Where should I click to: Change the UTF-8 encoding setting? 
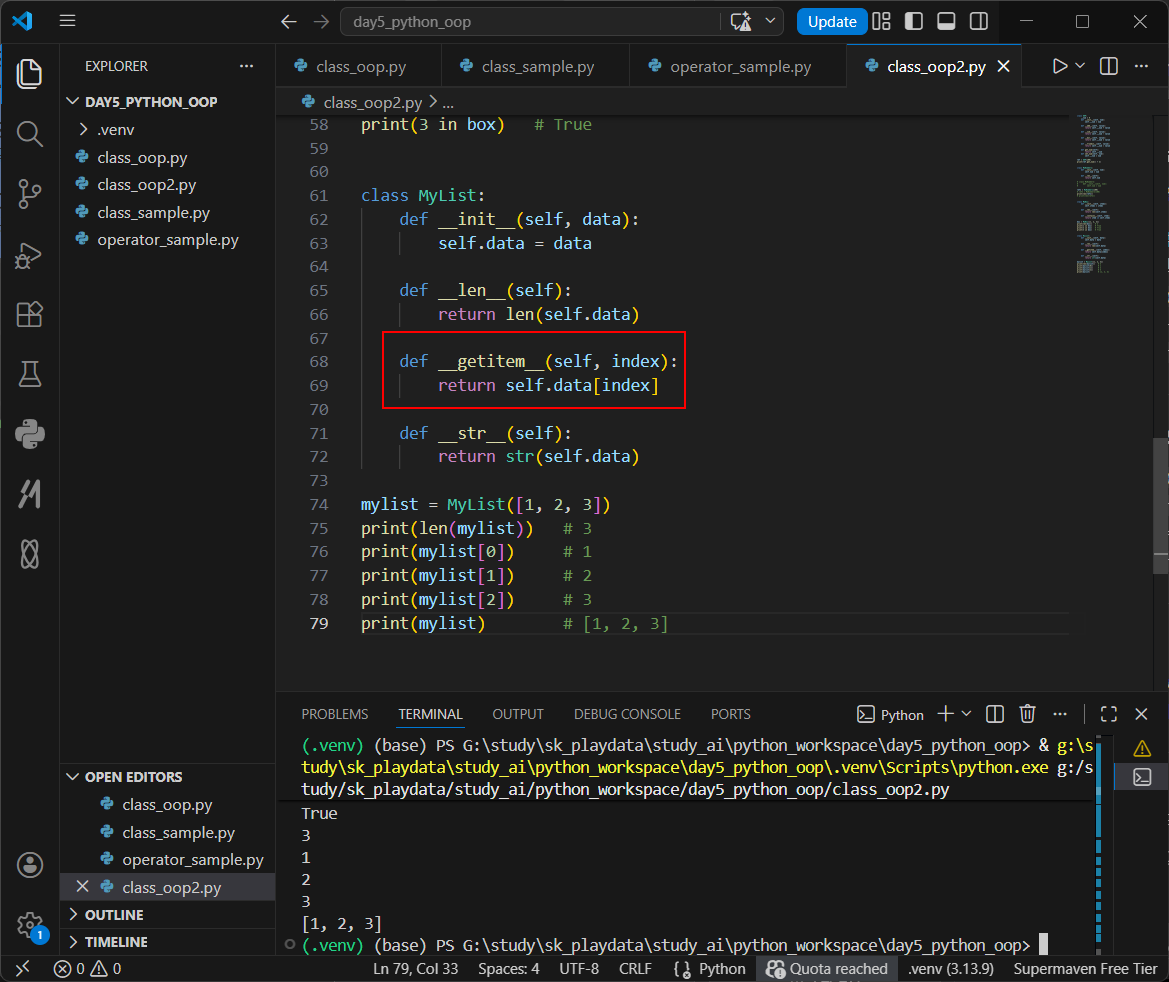579,969
